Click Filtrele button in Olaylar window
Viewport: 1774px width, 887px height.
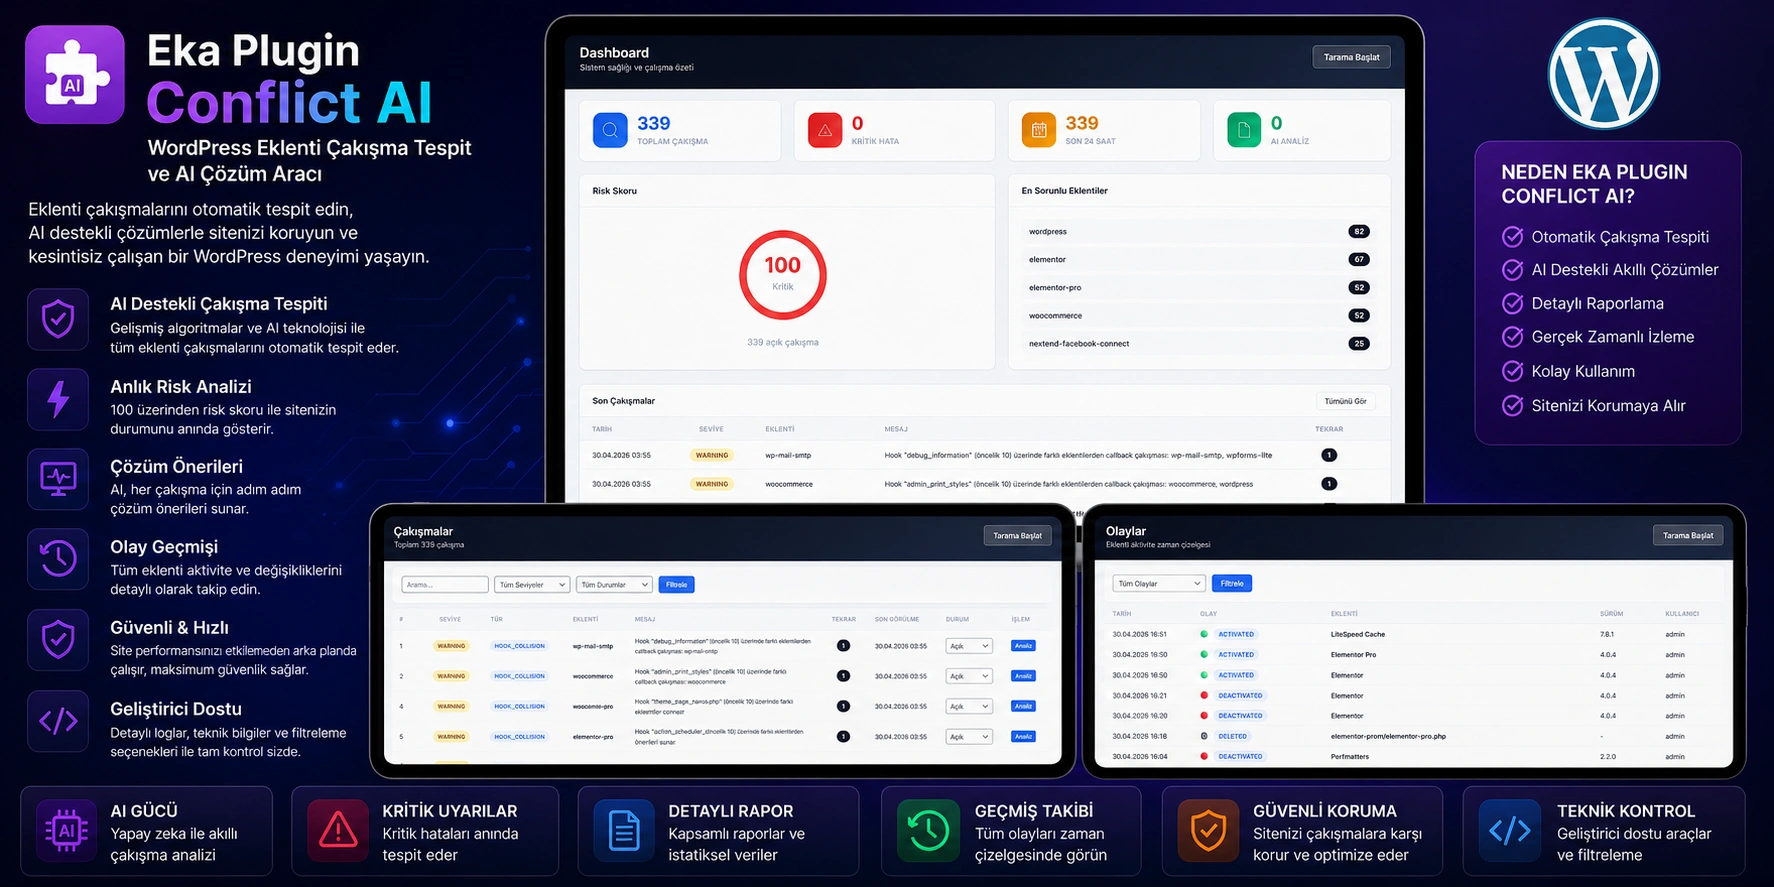coord(1232,583)
